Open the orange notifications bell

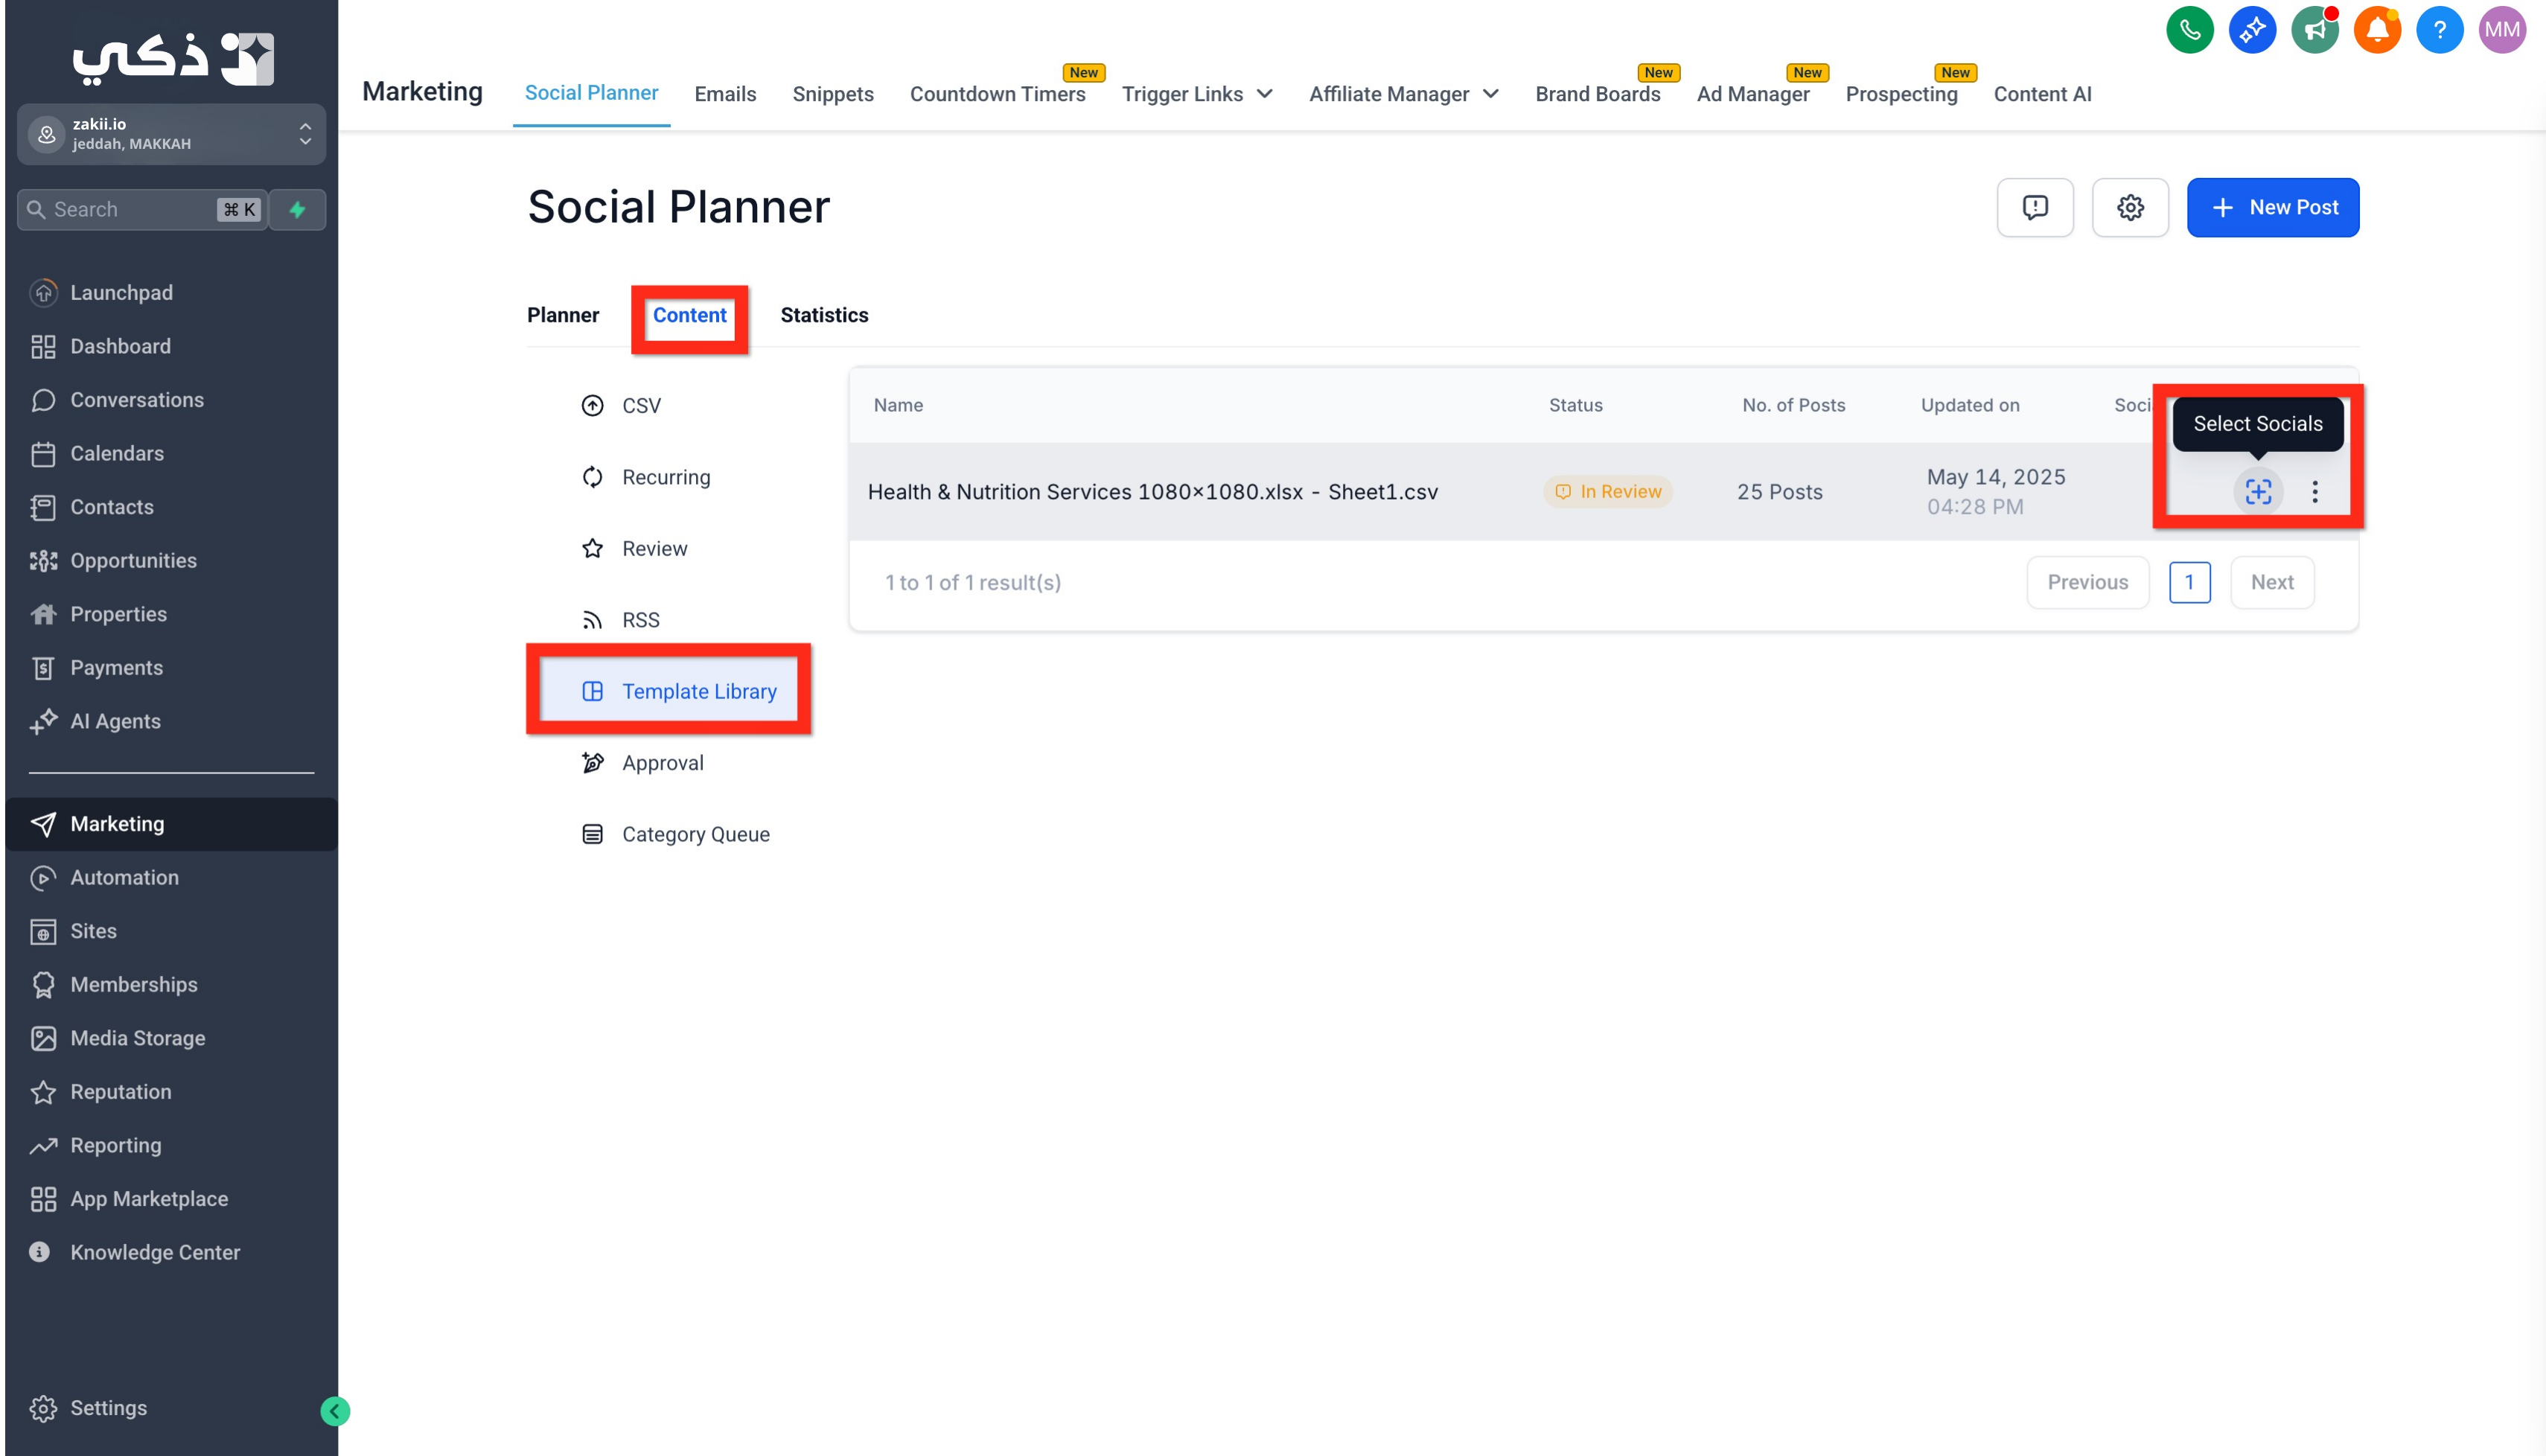pos(2376,30)
